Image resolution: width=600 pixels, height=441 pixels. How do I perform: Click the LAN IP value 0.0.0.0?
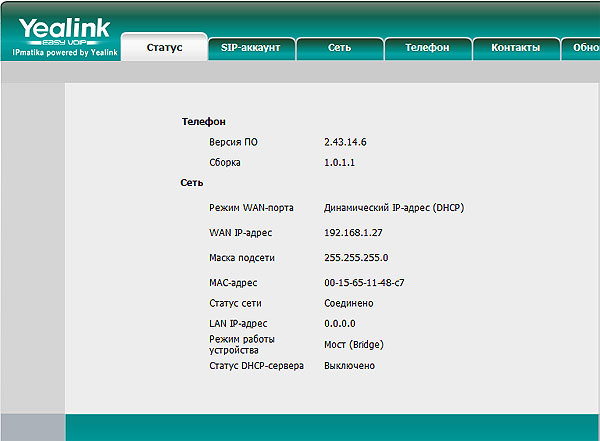(340, 324)
